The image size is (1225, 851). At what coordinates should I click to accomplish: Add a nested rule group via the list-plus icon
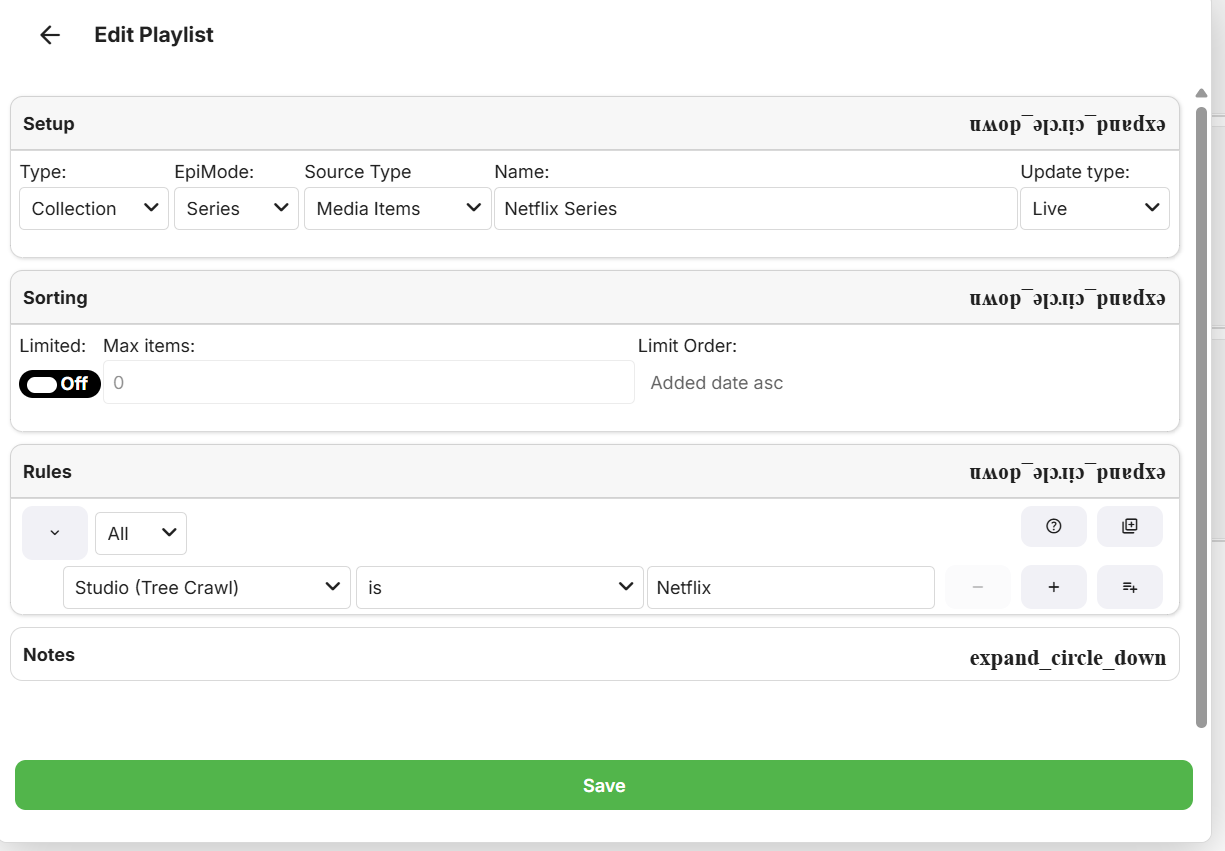[x=1129, y=587]
